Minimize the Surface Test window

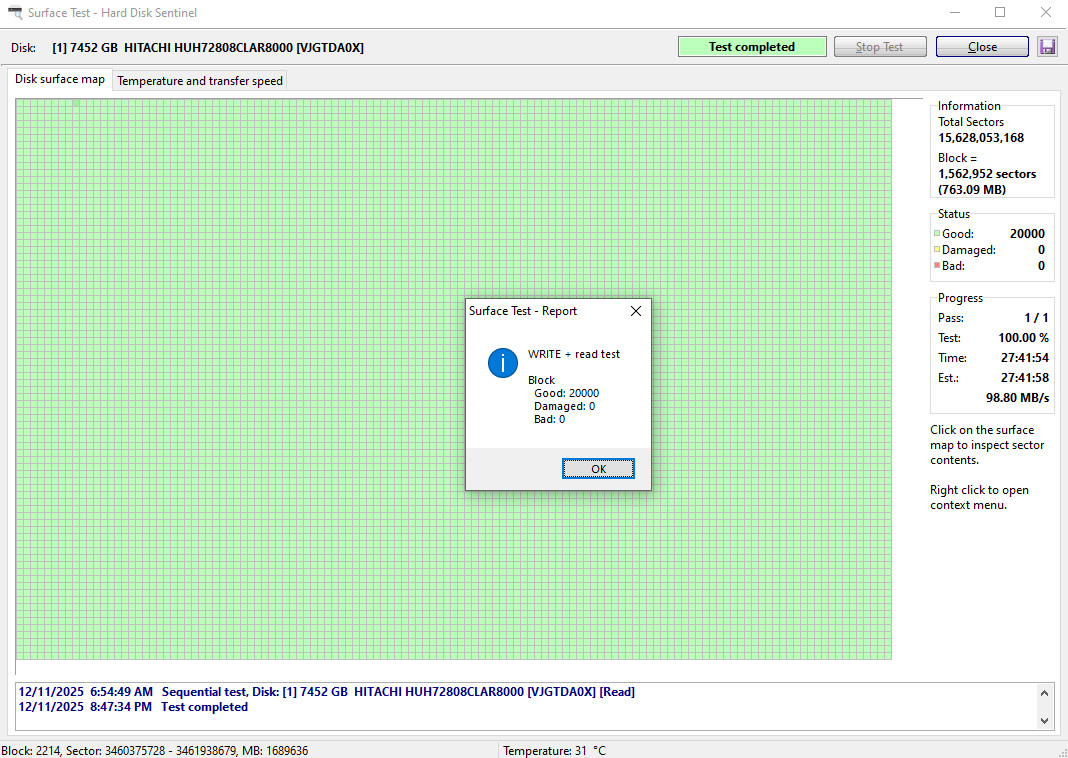click(955, 12)
